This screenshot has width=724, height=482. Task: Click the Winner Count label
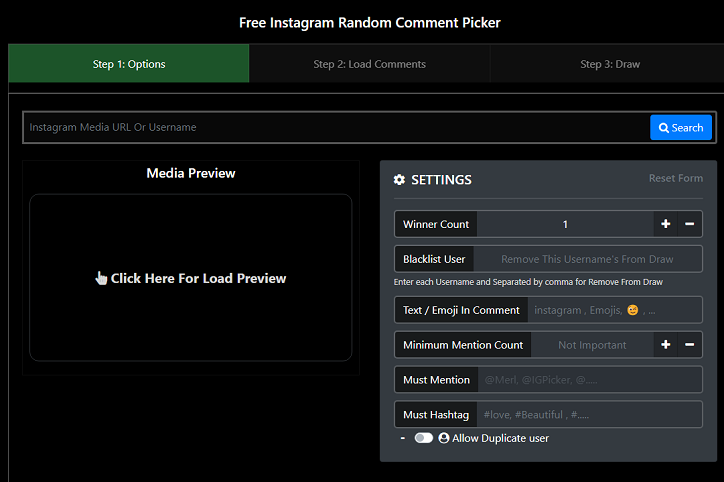pyautogui.click(x=436, y=224)
